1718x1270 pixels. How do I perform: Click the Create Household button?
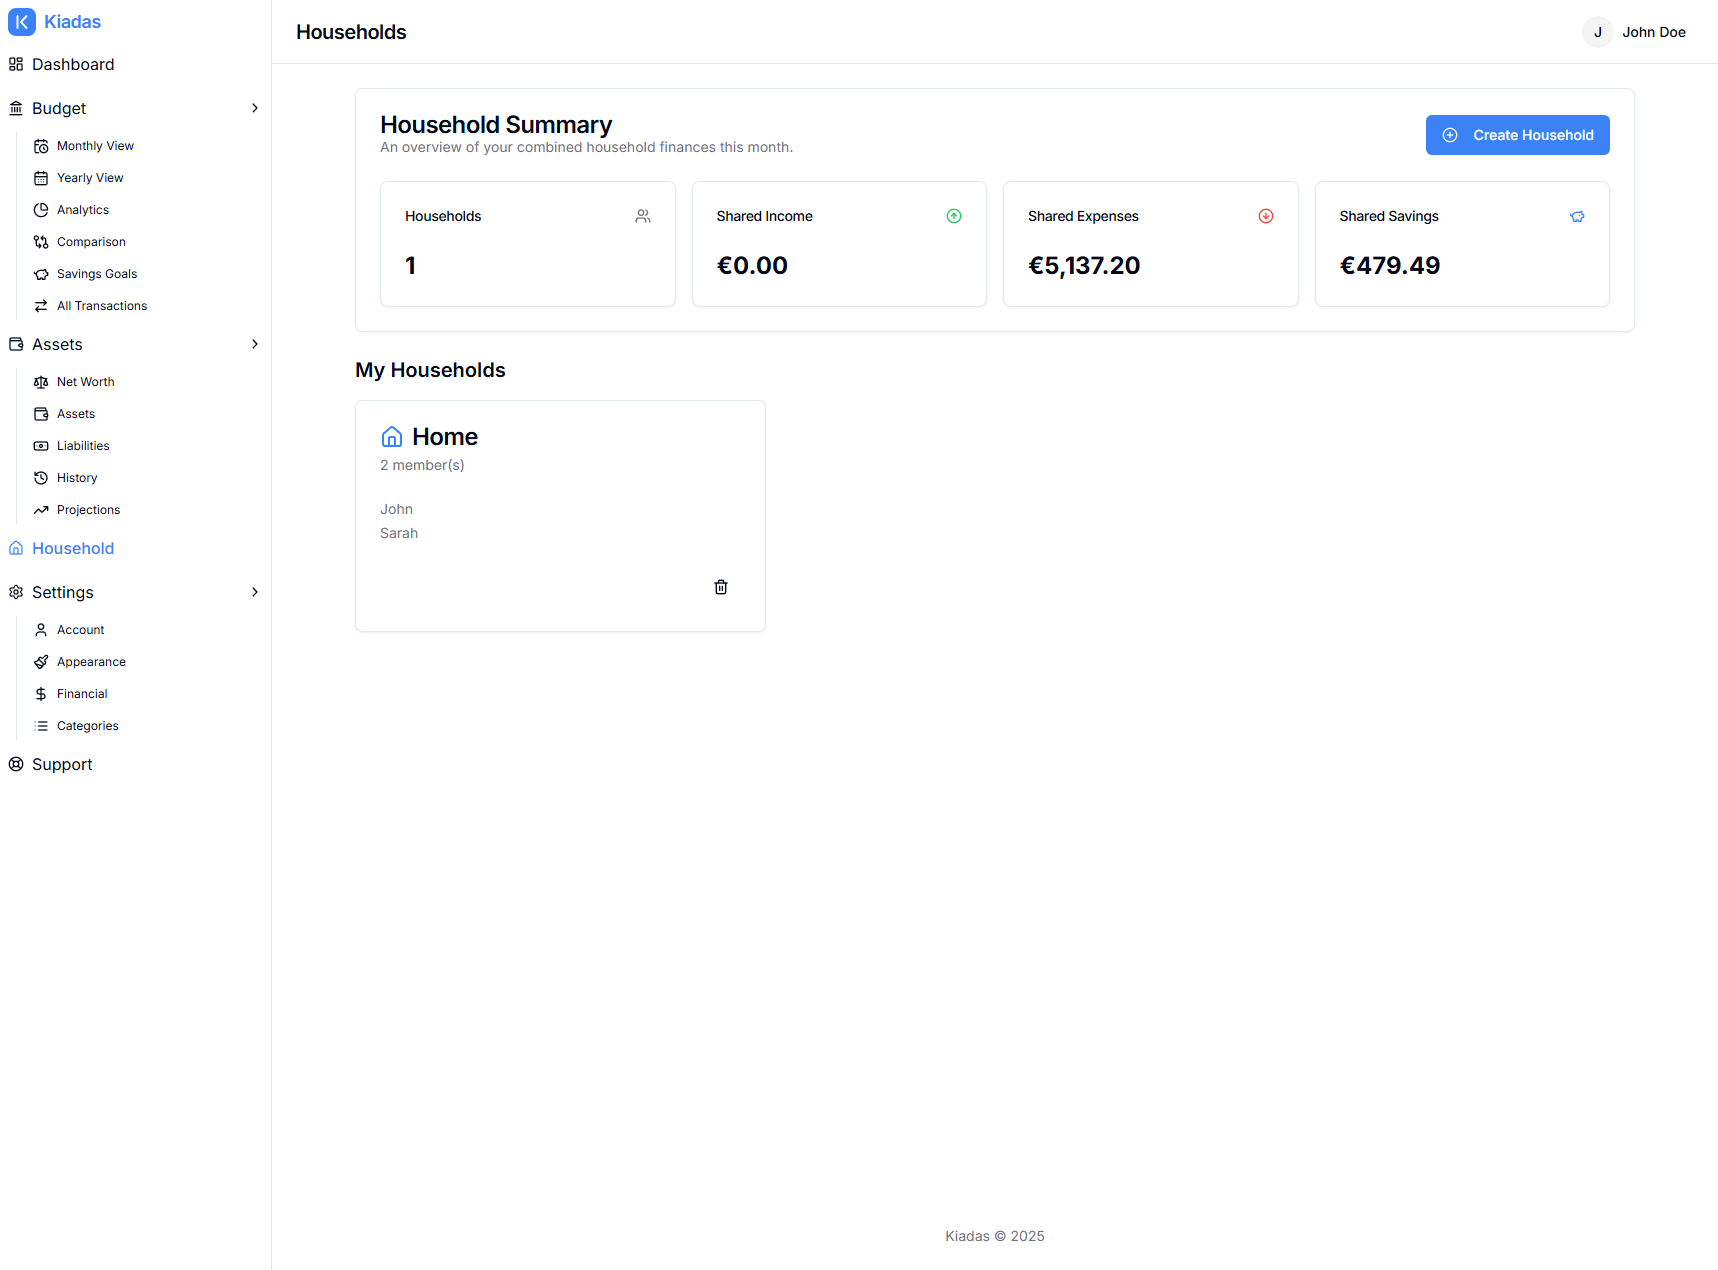[x=1516, y=134]
